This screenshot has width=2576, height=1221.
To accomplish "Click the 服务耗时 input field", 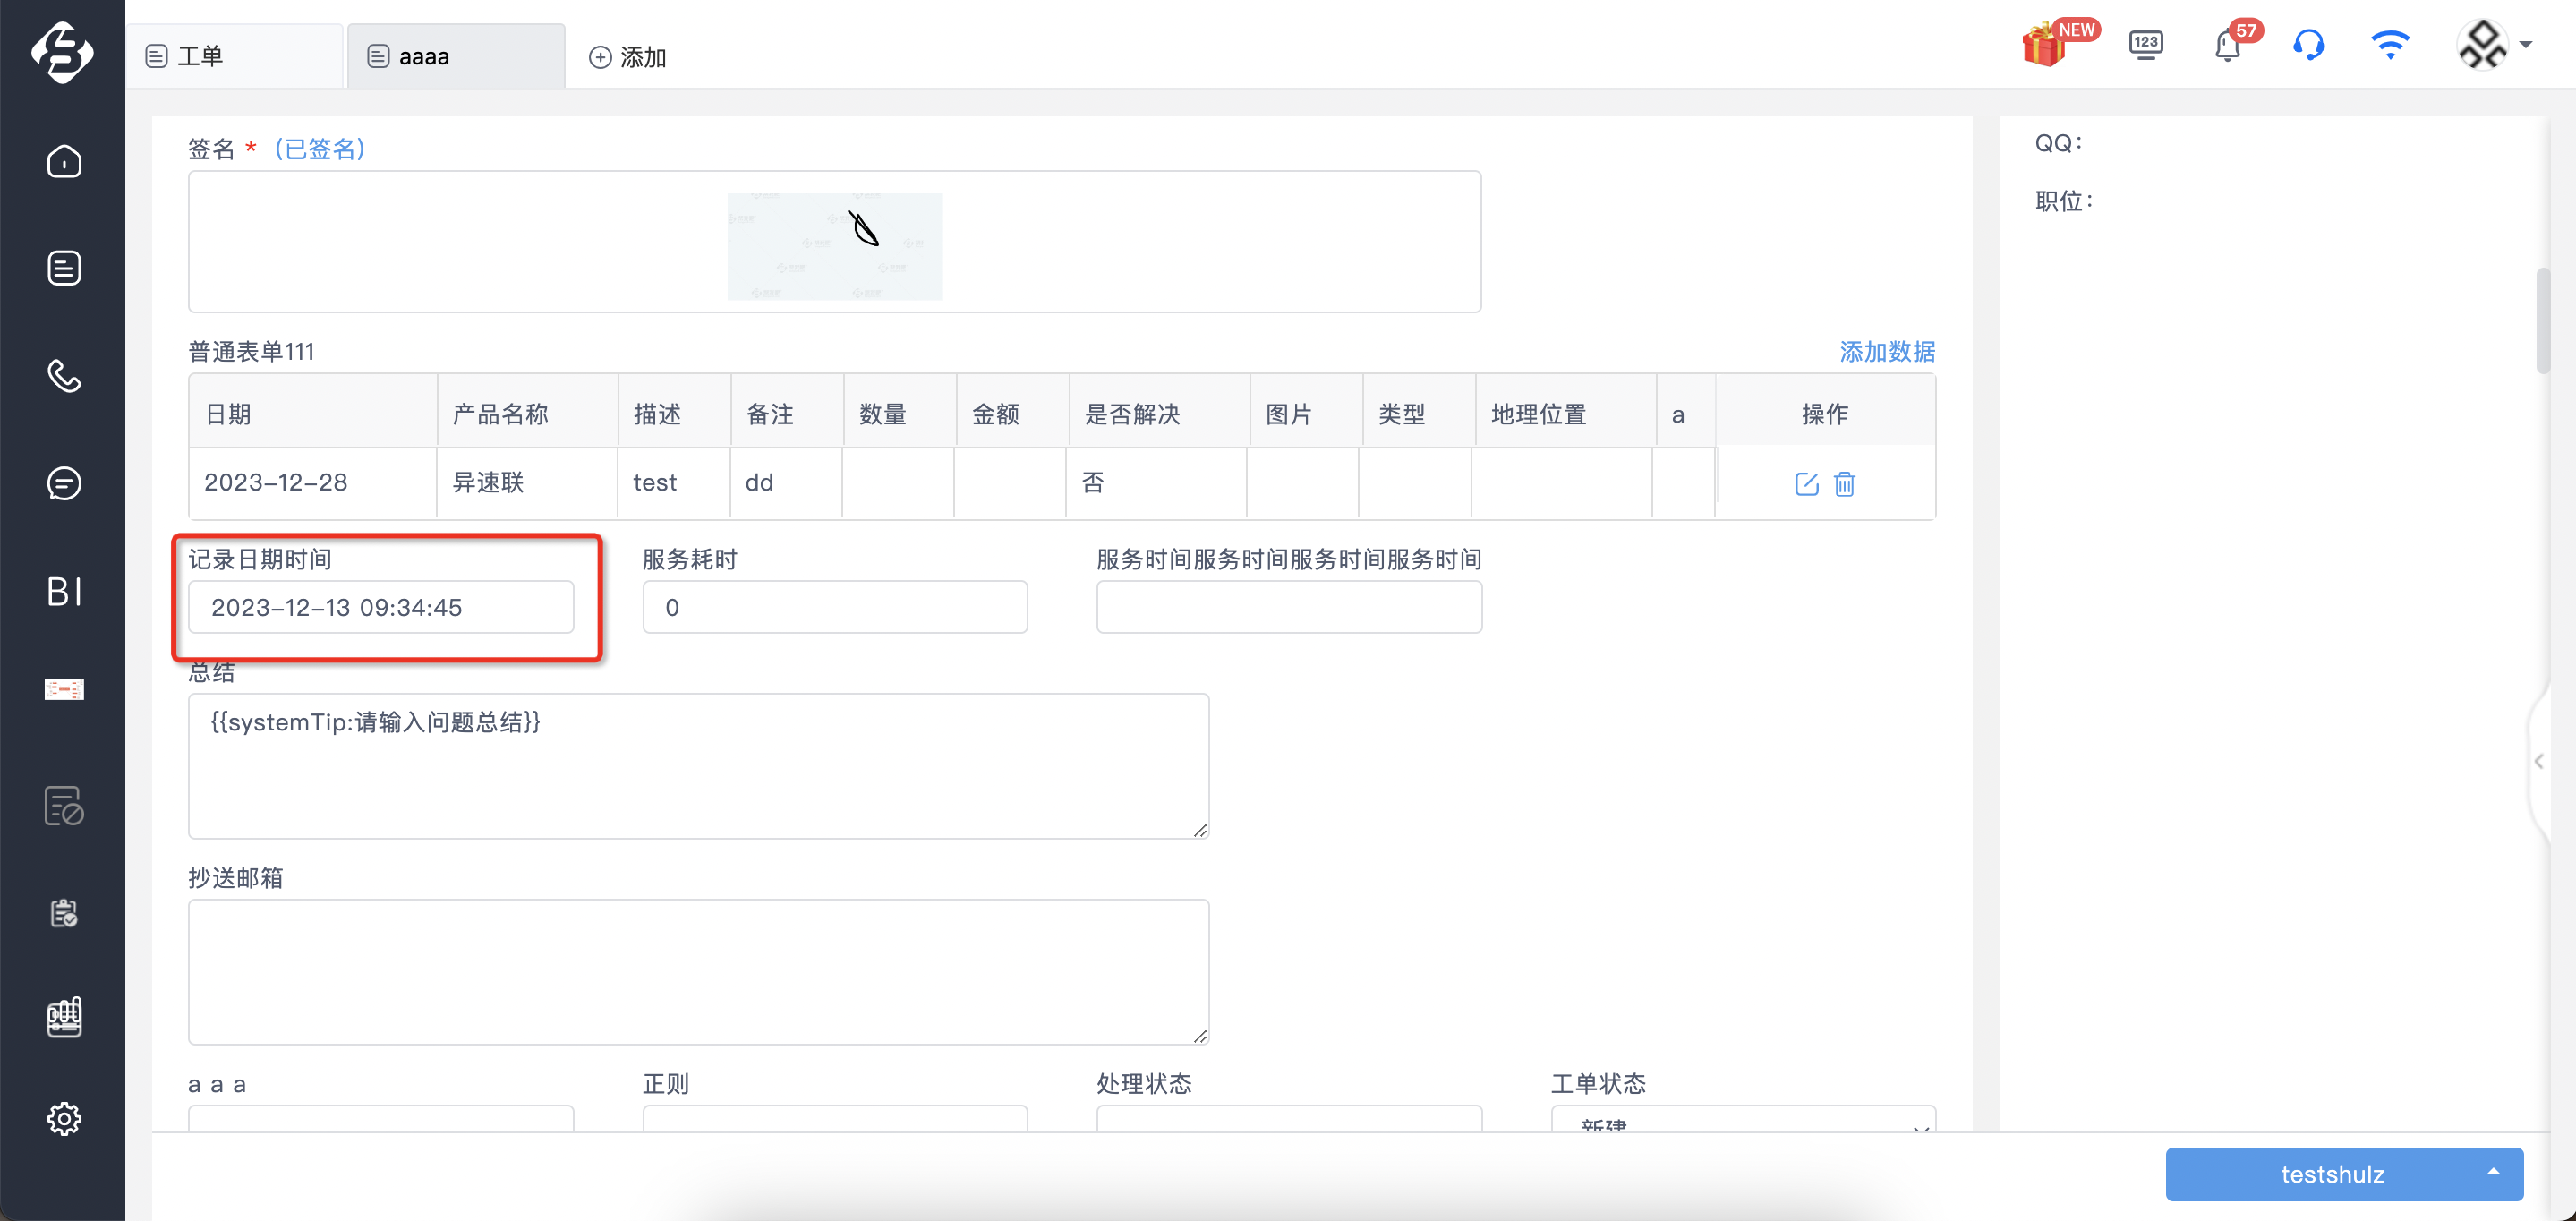I will [x=835, y=607].
